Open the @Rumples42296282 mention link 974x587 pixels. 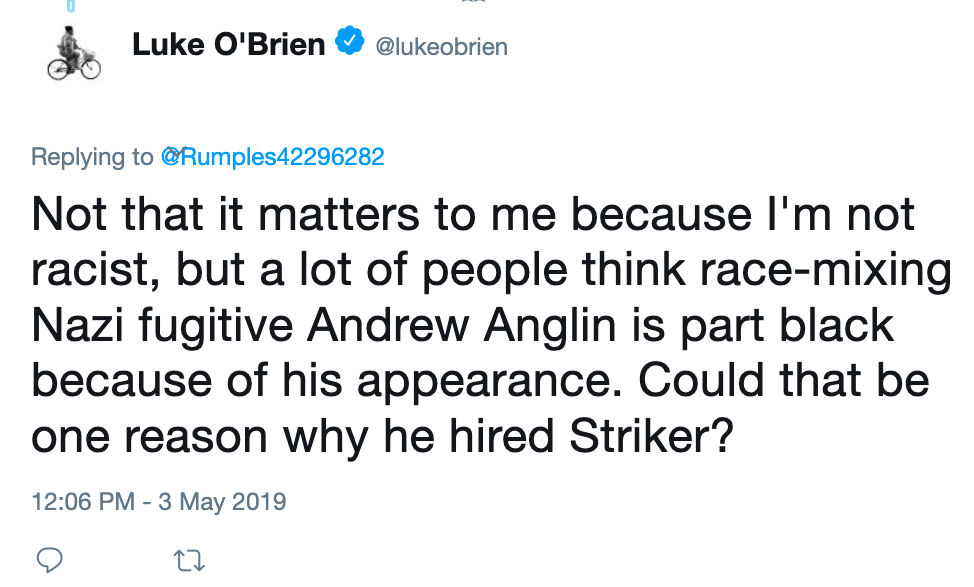272,157
